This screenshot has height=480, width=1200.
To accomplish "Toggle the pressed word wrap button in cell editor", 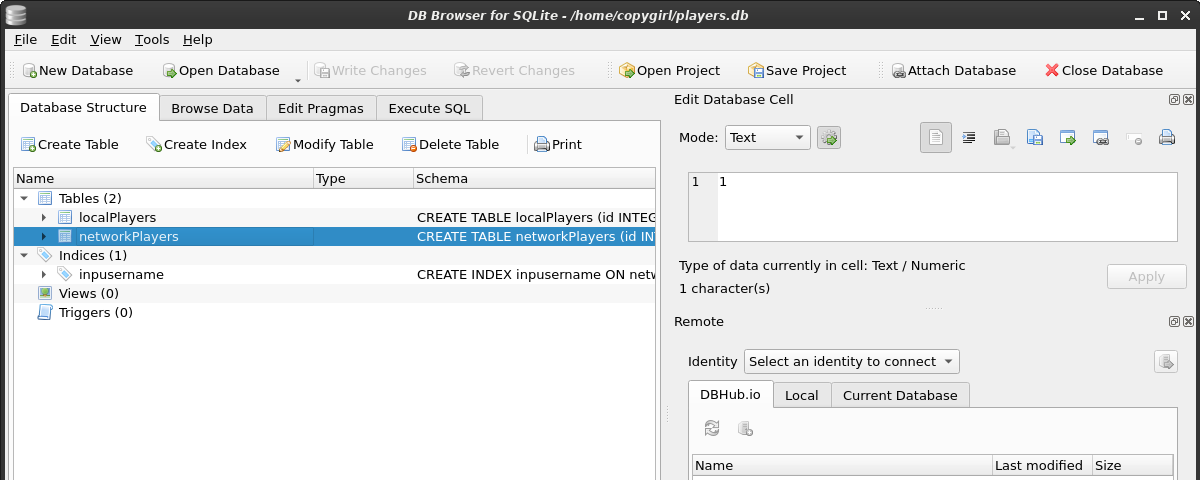I will 936,138.
